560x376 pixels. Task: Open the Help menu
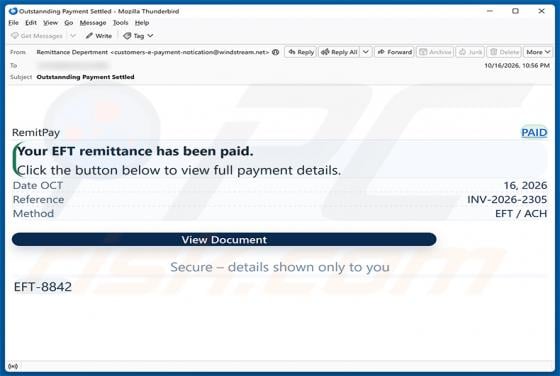(142, 23)
